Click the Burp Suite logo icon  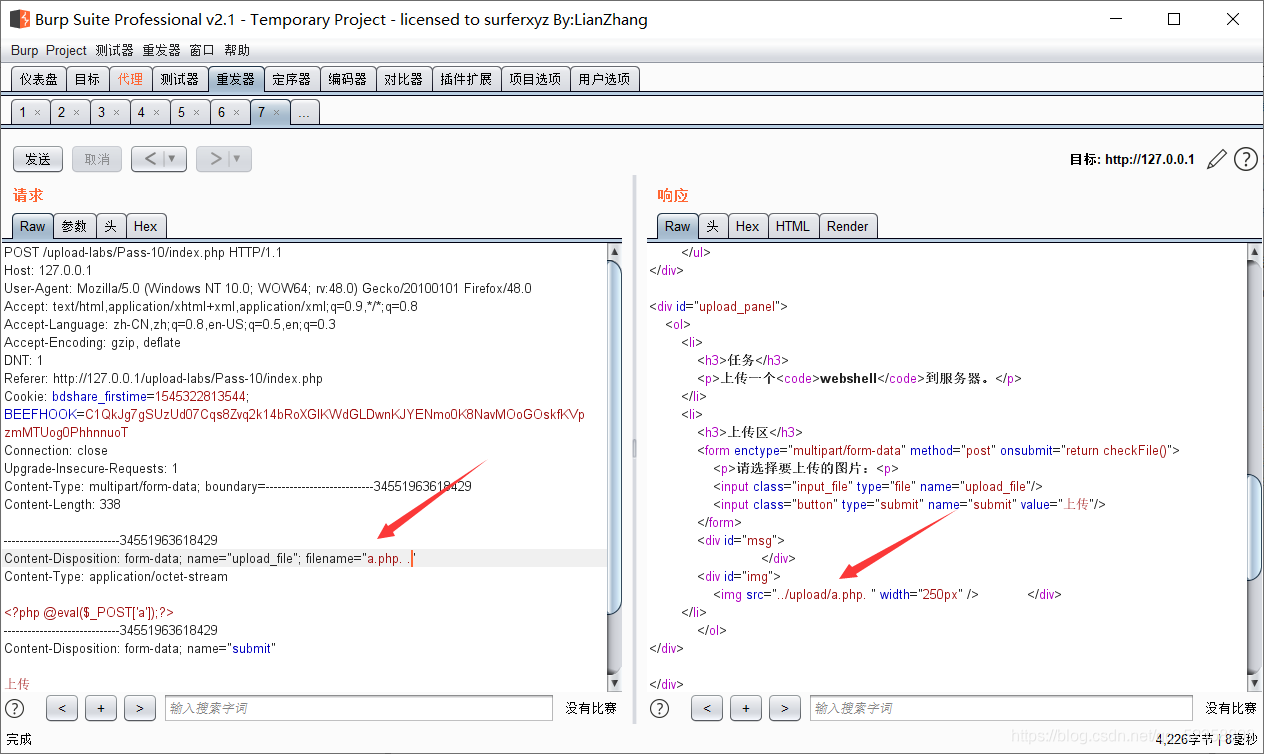coord(19,19)
